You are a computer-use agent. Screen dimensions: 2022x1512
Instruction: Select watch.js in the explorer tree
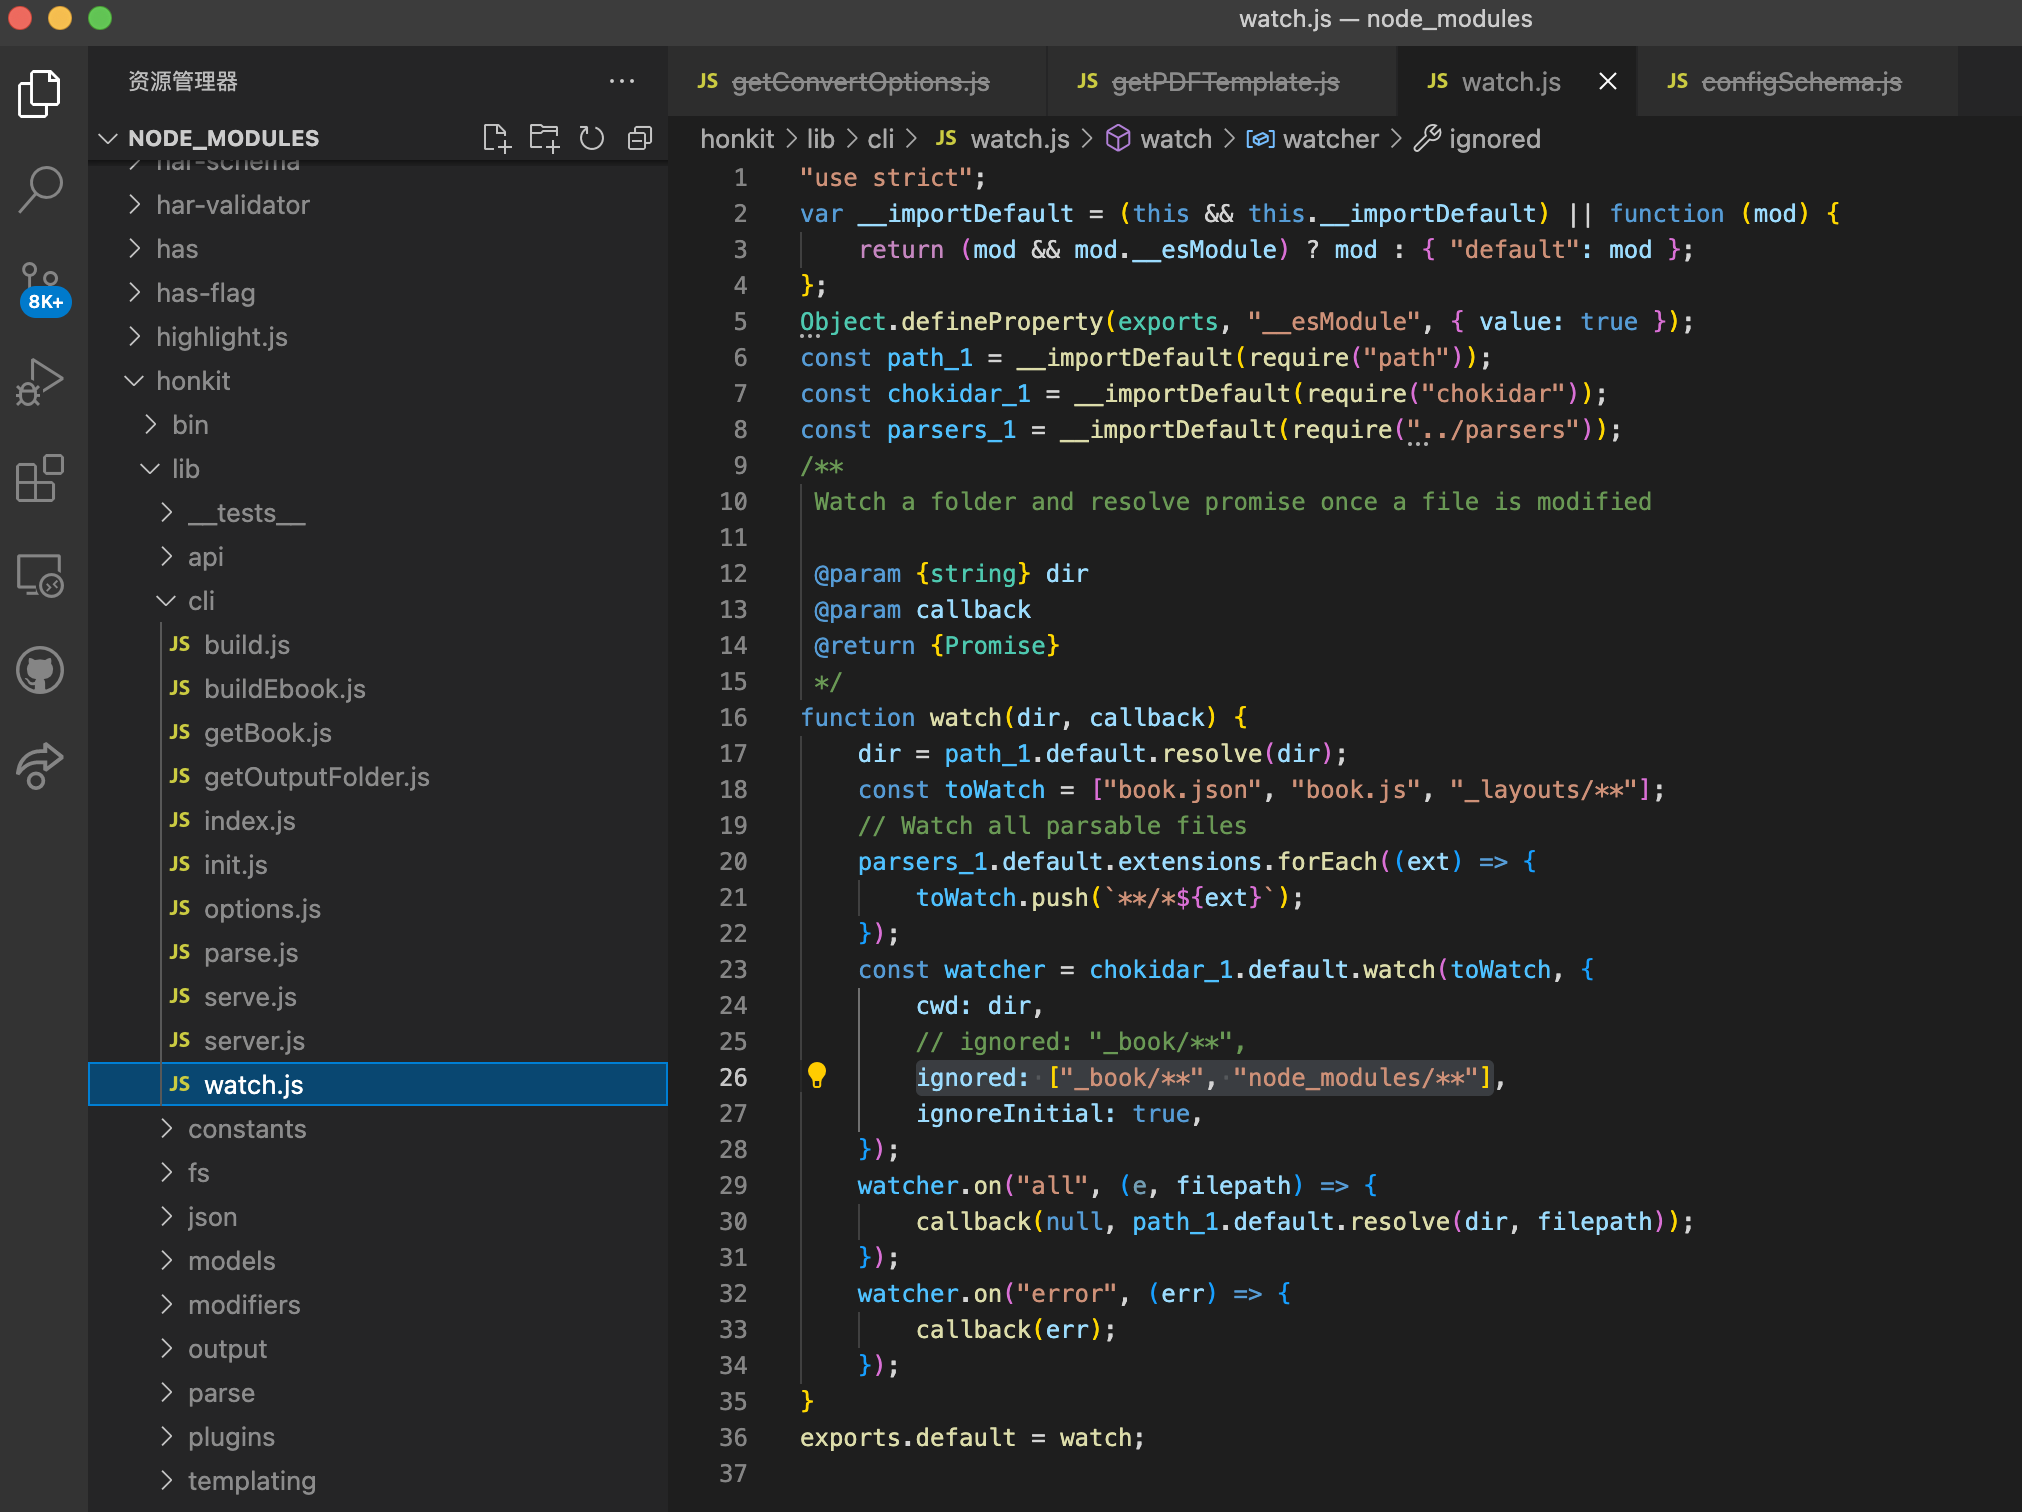[378, 1085]
